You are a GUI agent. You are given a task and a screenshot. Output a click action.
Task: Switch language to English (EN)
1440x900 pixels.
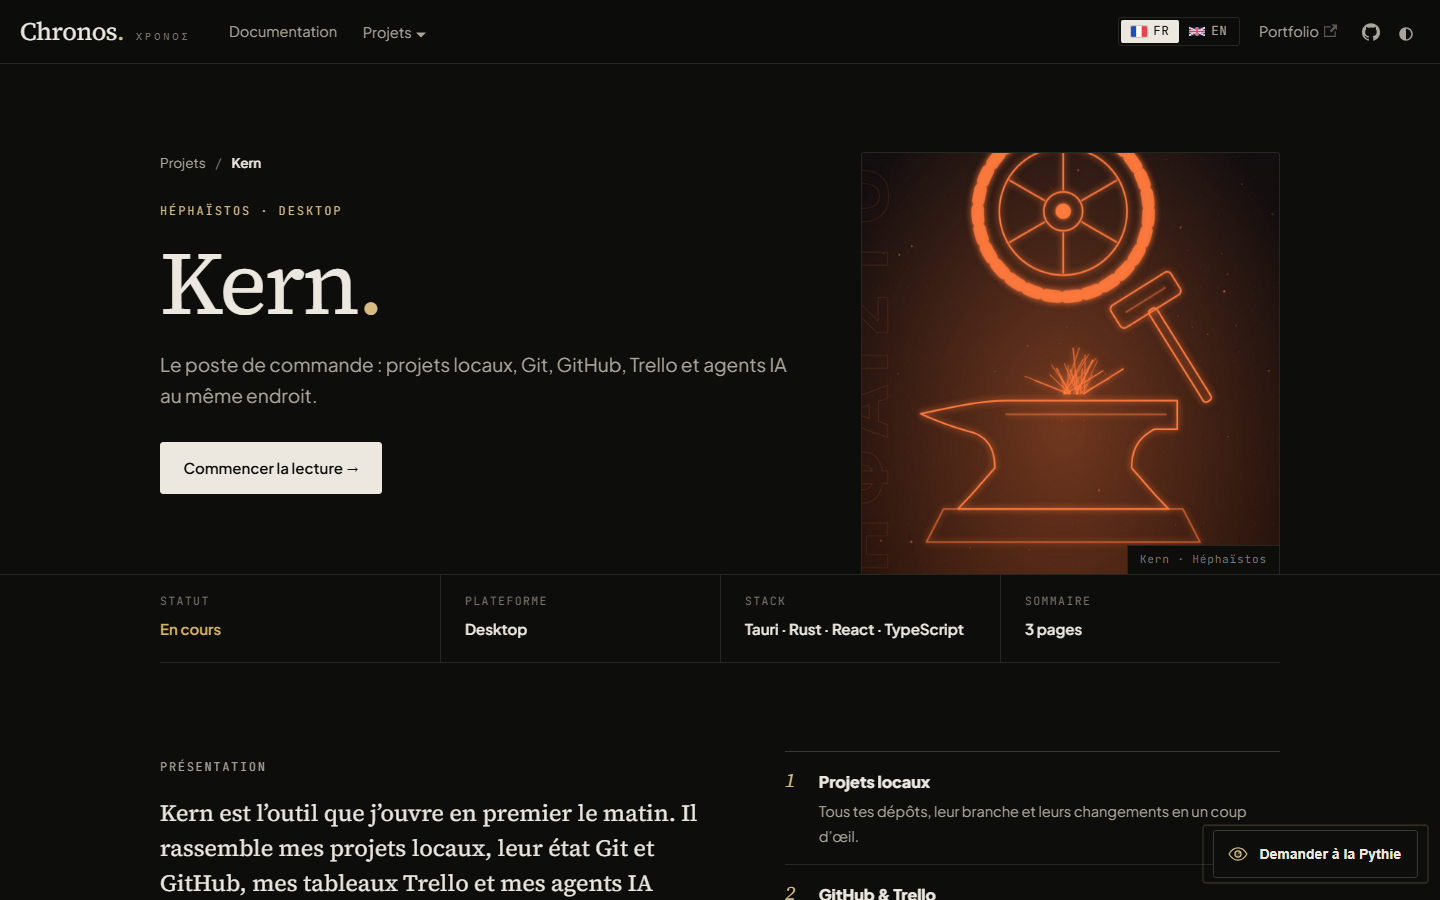1208,32
